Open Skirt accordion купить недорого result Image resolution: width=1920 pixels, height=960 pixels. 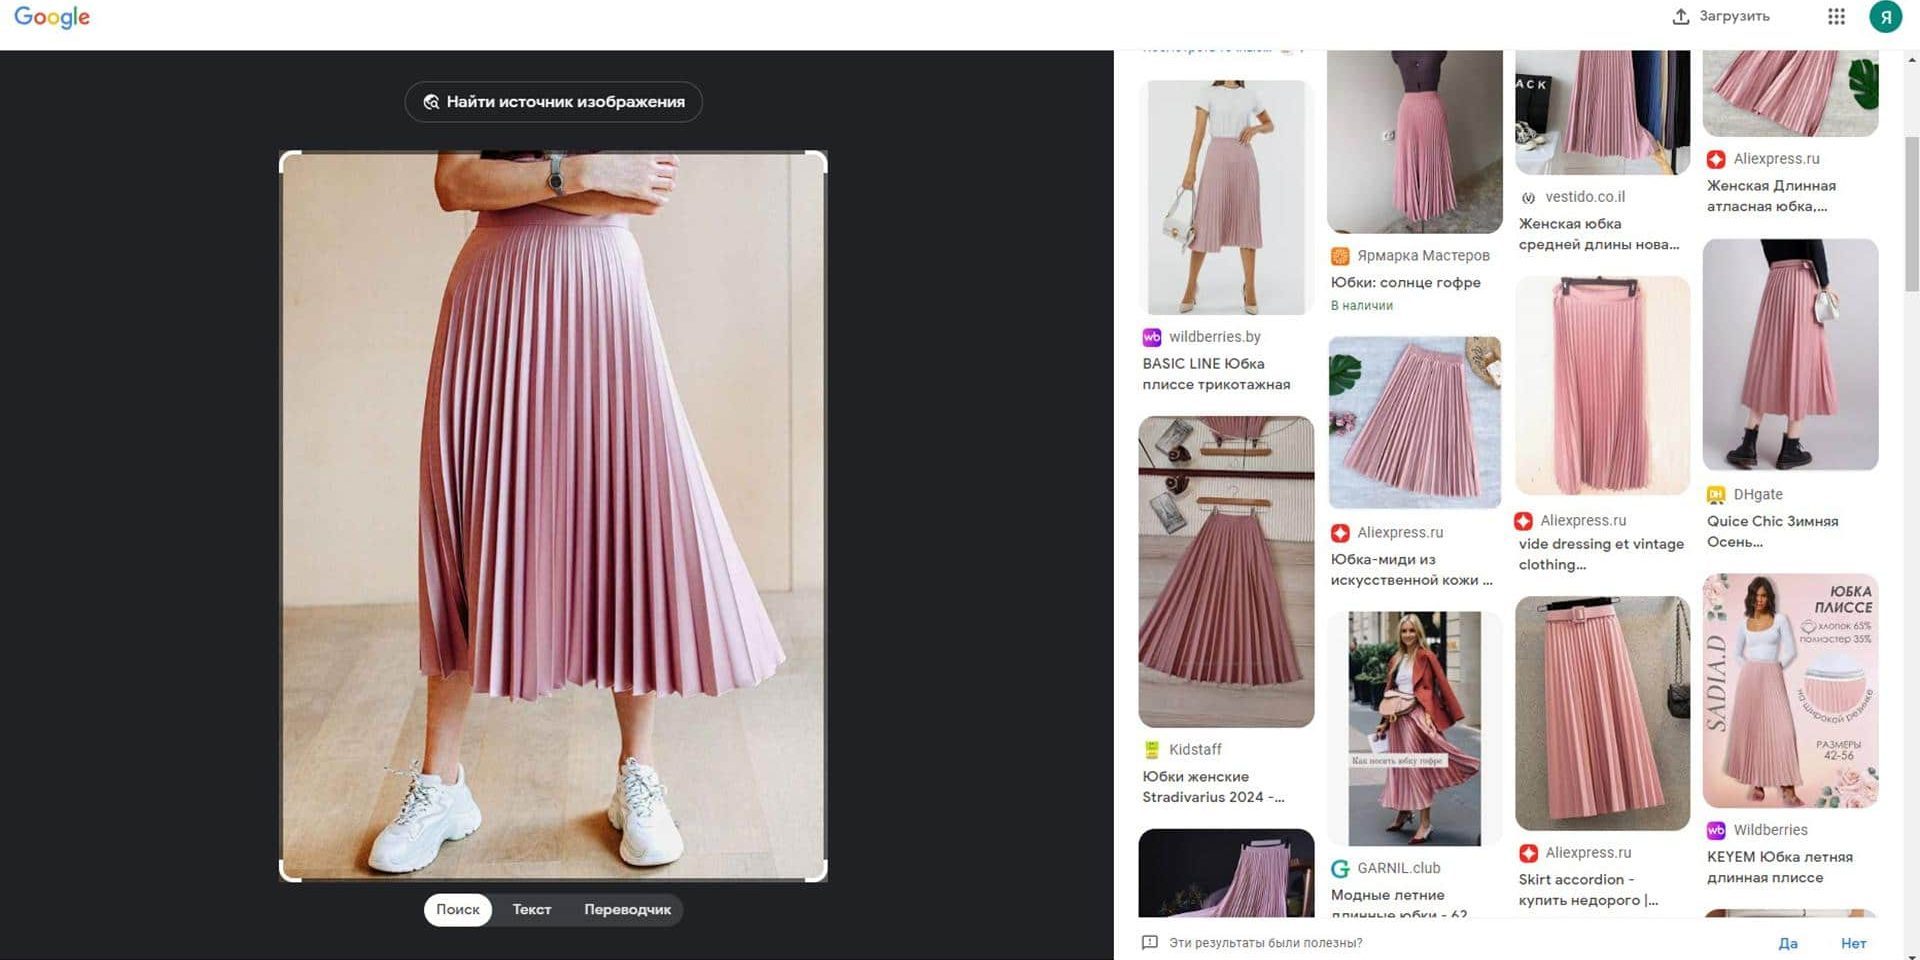click(x=1588, y=890)
